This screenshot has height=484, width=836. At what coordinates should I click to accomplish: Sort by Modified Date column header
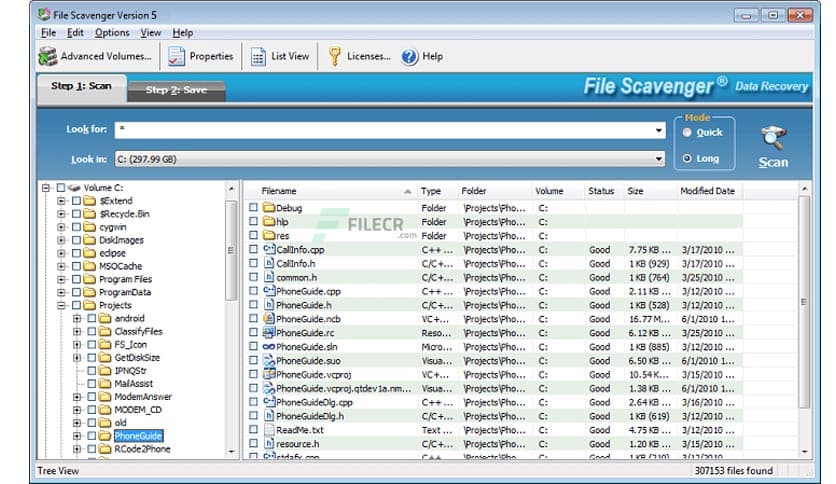point(709,191)
